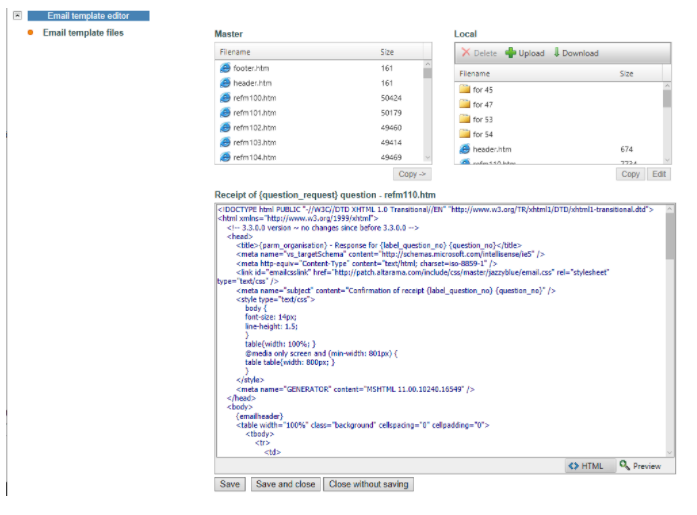Select 'for 47' folder name in Local
Screen dimensions: 697x515
pyautogui.click(x=483, y=104)
